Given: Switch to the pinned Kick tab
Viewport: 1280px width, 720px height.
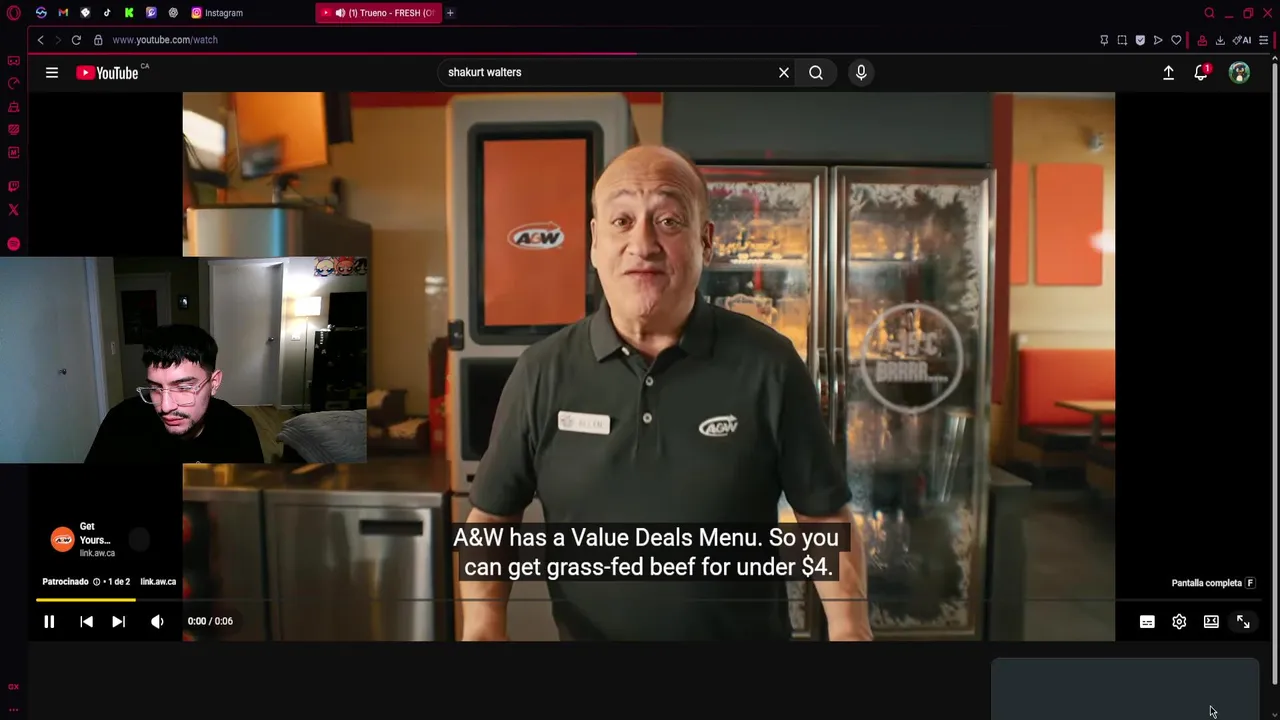Looking at the screenshot, I should pyautogui.click(x=129, y=13).
